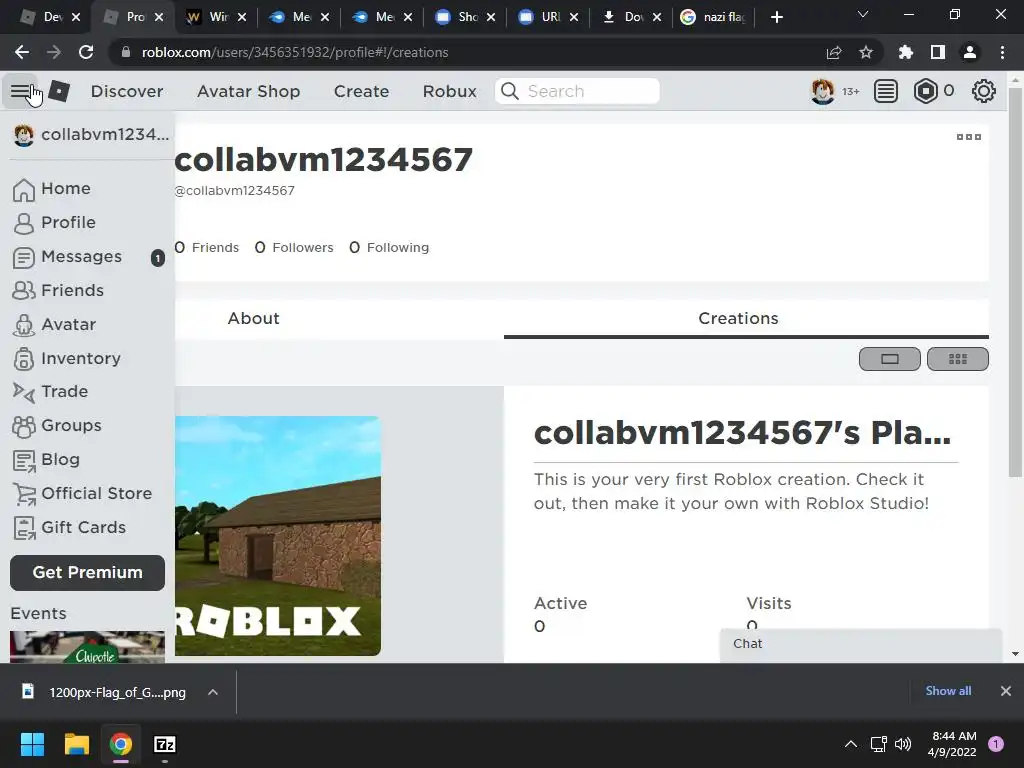1024x768 pixels.
Task: Toggle the hamburger navigation menu
Action: tap(20, 91)
